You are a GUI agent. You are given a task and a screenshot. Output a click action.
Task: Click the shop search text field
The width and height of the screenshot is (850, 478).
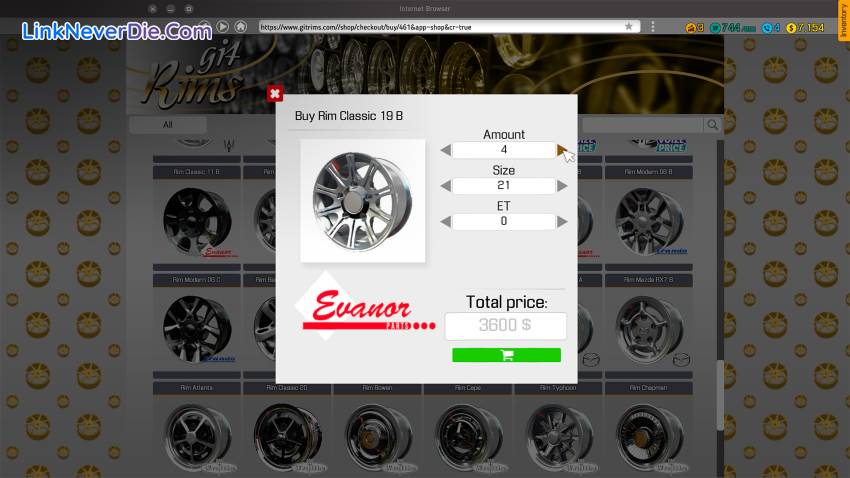(x=643, y=125)
